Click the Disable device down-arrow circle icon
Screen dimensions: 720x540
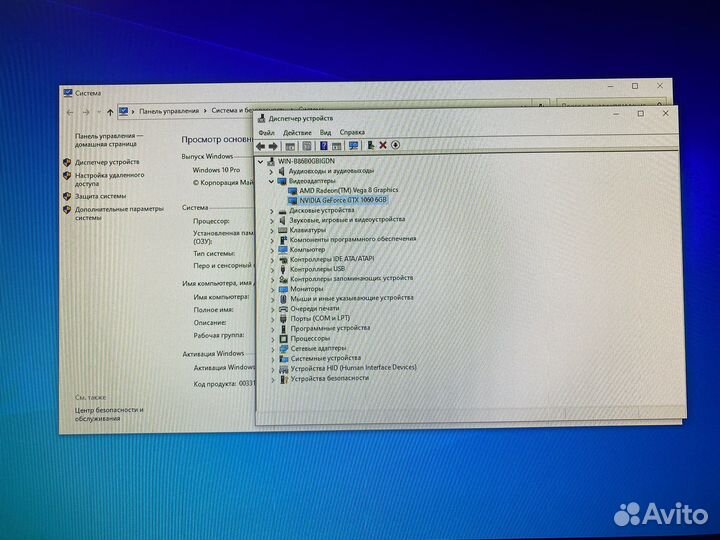click(395, 145)
